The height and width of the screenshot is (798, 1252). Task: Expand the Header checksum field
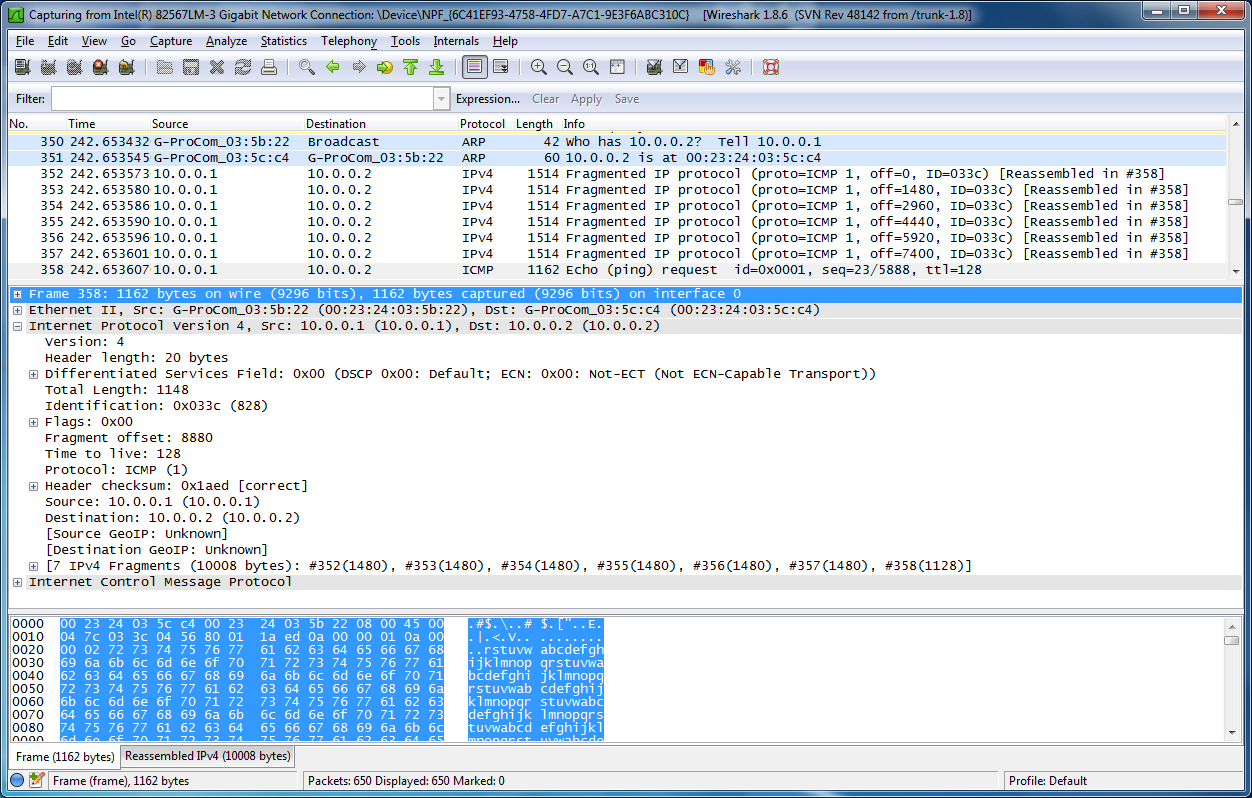point(34,486)
